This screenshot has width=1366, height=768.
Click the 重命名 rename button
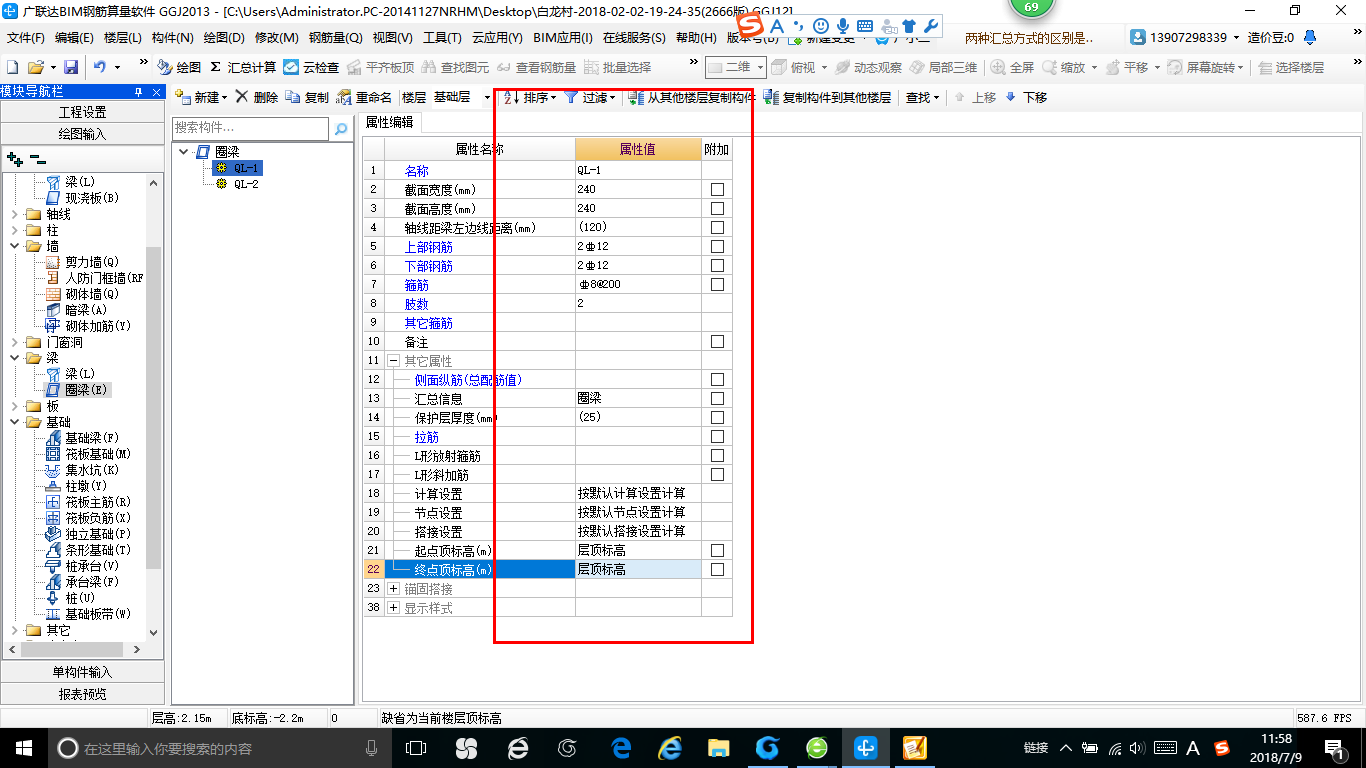365,97
